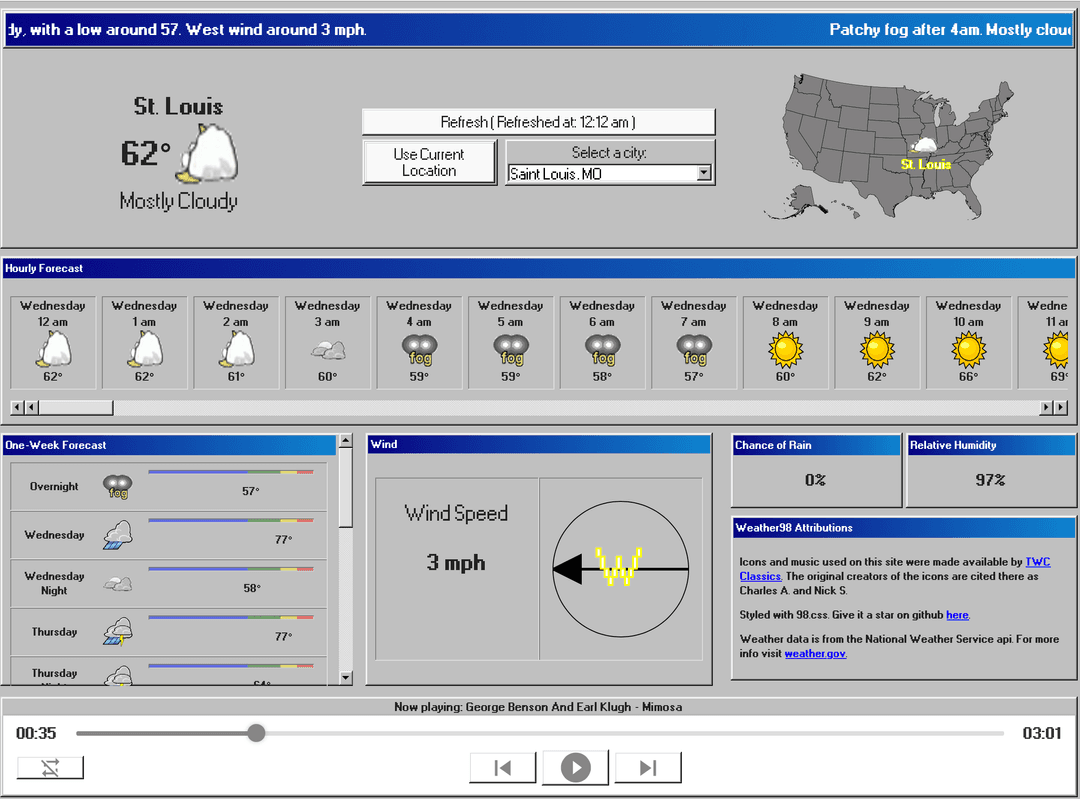Open the weather.gov link
The image size is (1080, 799).
(815, 654)
